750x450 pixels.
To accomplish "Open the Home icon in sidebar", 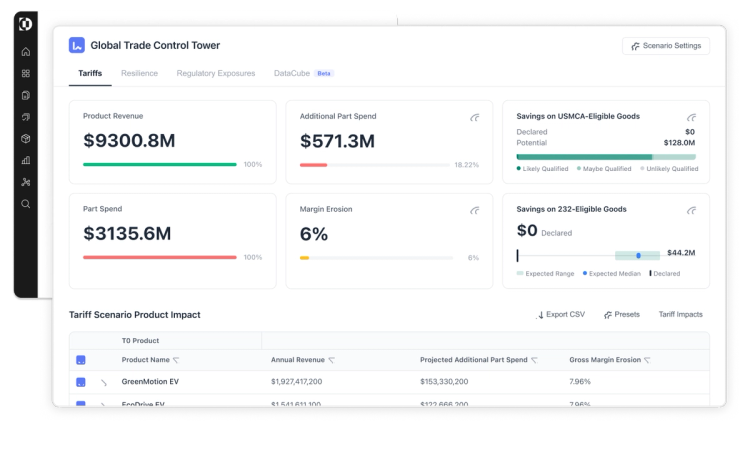I will pyautogui.click(x=26, y=52).
